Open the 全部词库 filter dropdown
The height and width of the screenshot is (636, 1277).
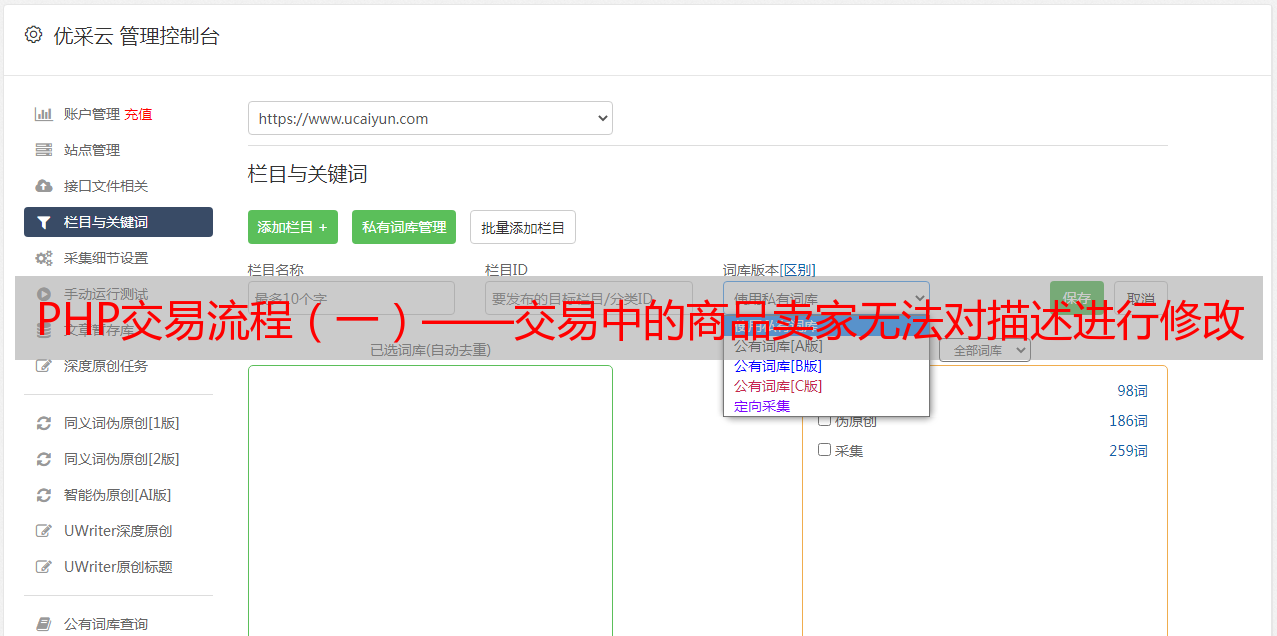[x=985, y=351]
